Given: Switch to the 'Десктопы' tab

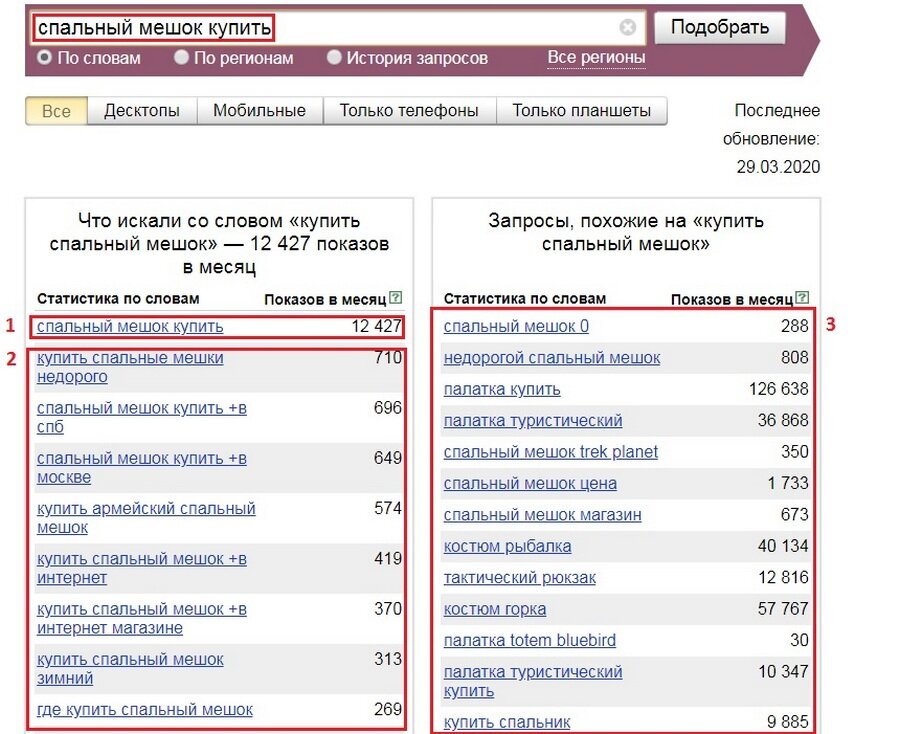Looking at the screenshot, I should [x=142, y=111].
